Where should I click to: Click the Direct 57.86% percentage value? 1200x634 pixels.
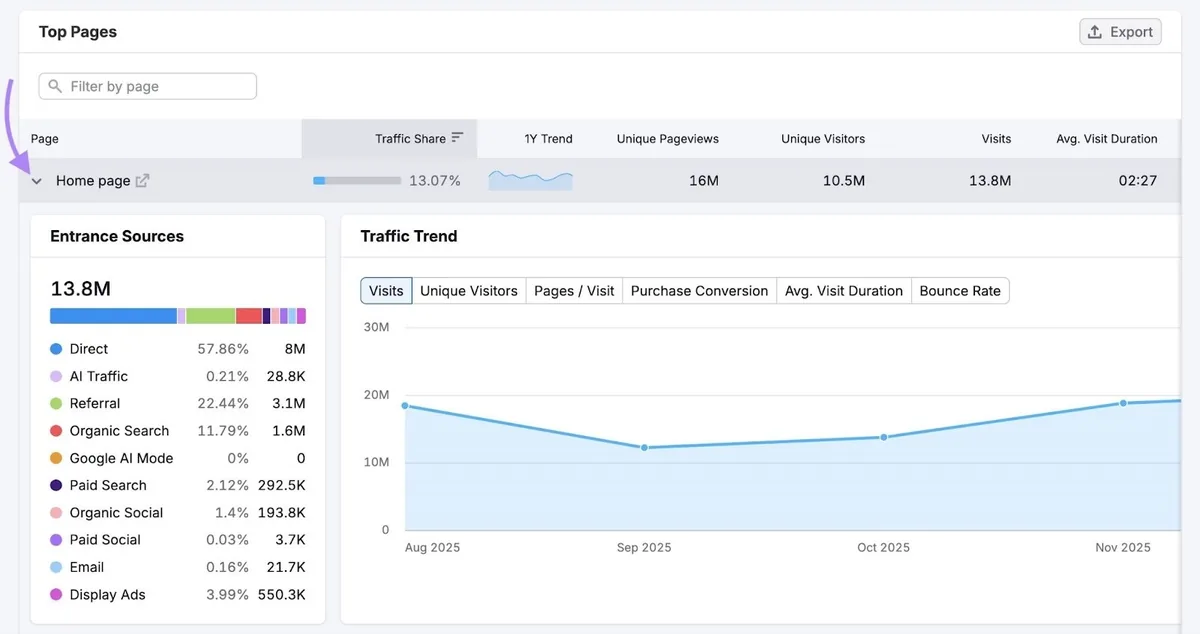[x=223, y=349]
